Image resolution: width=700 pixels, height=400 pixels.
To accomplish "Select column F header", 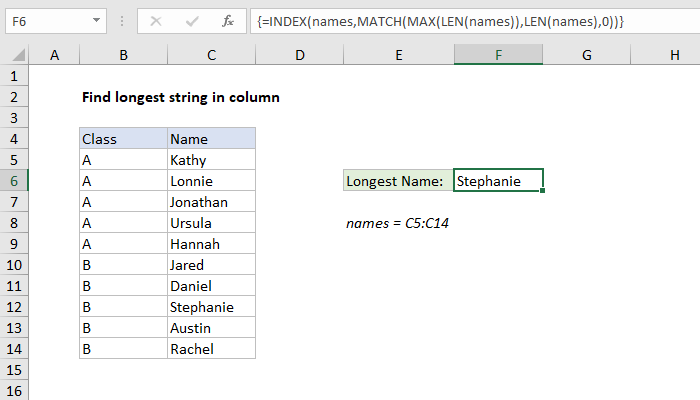I will (498, 55).
